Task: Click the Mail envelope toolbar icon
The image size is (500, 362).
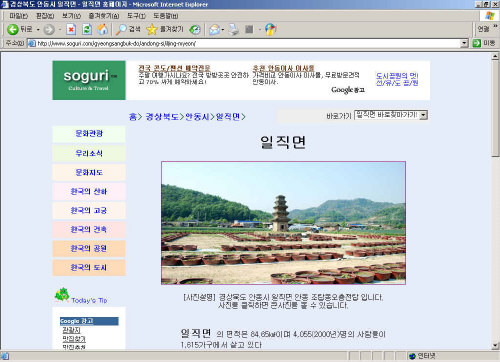Action: pos(214,30)
